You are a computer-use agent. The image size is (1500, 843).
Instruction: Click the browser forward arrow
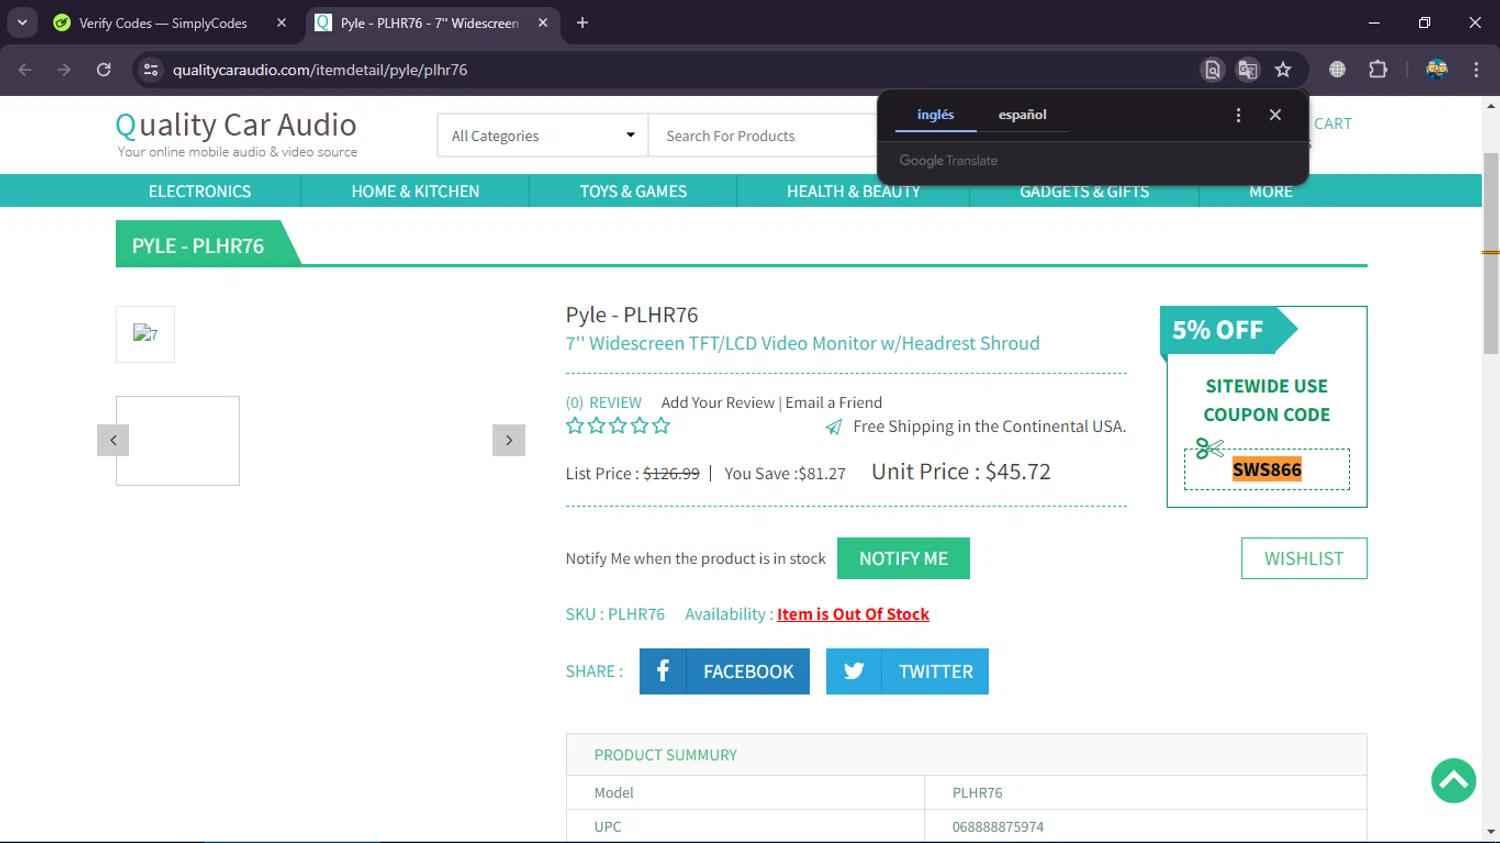click(64, 70)
